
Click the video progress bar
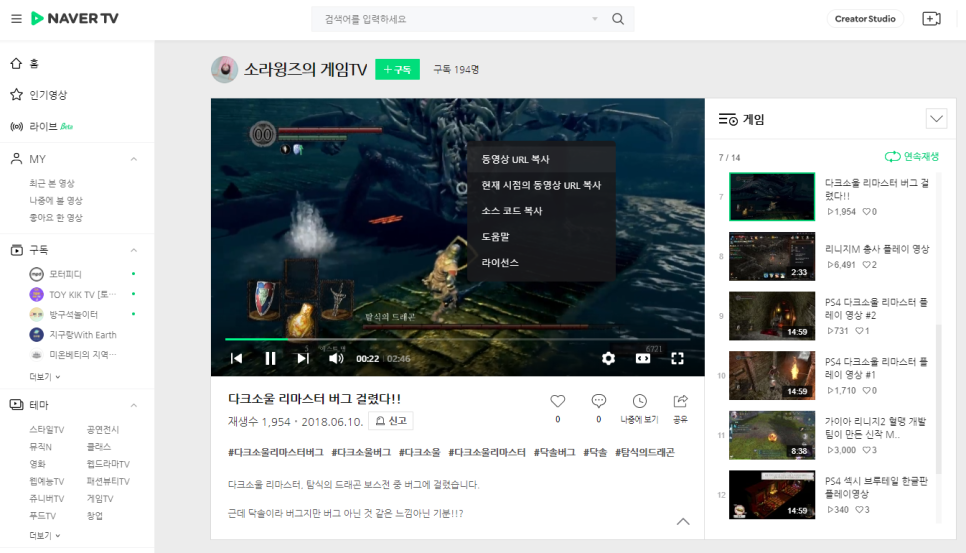tap(457, 339)
